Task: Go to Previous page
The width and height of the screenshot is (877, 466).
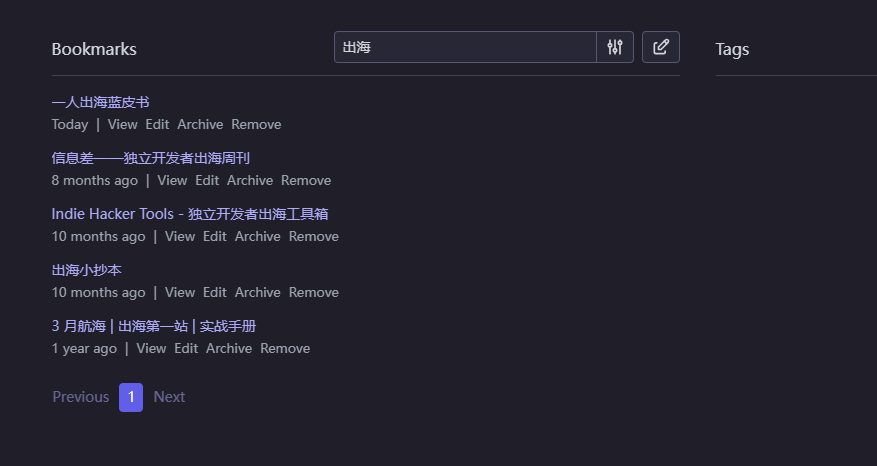Action: [x=81, y=397]
